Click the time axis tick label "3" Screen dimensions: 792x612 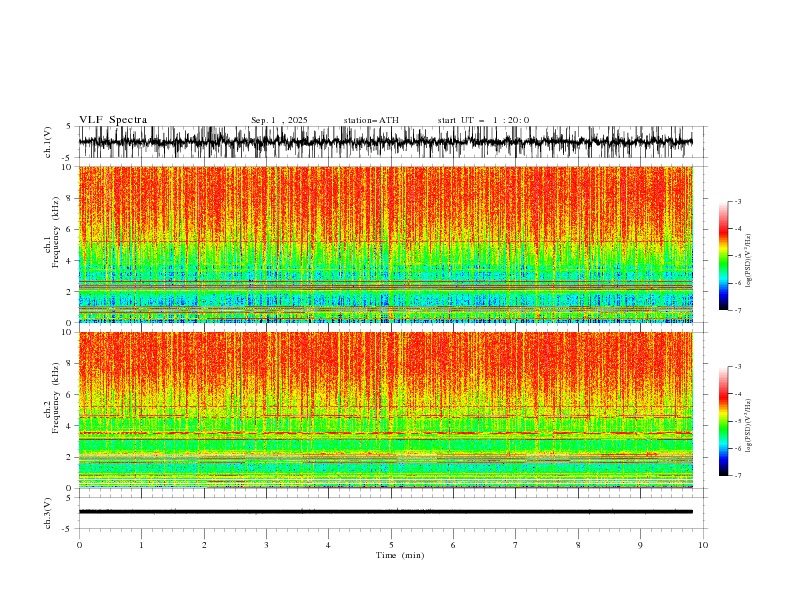coord(266,545)
